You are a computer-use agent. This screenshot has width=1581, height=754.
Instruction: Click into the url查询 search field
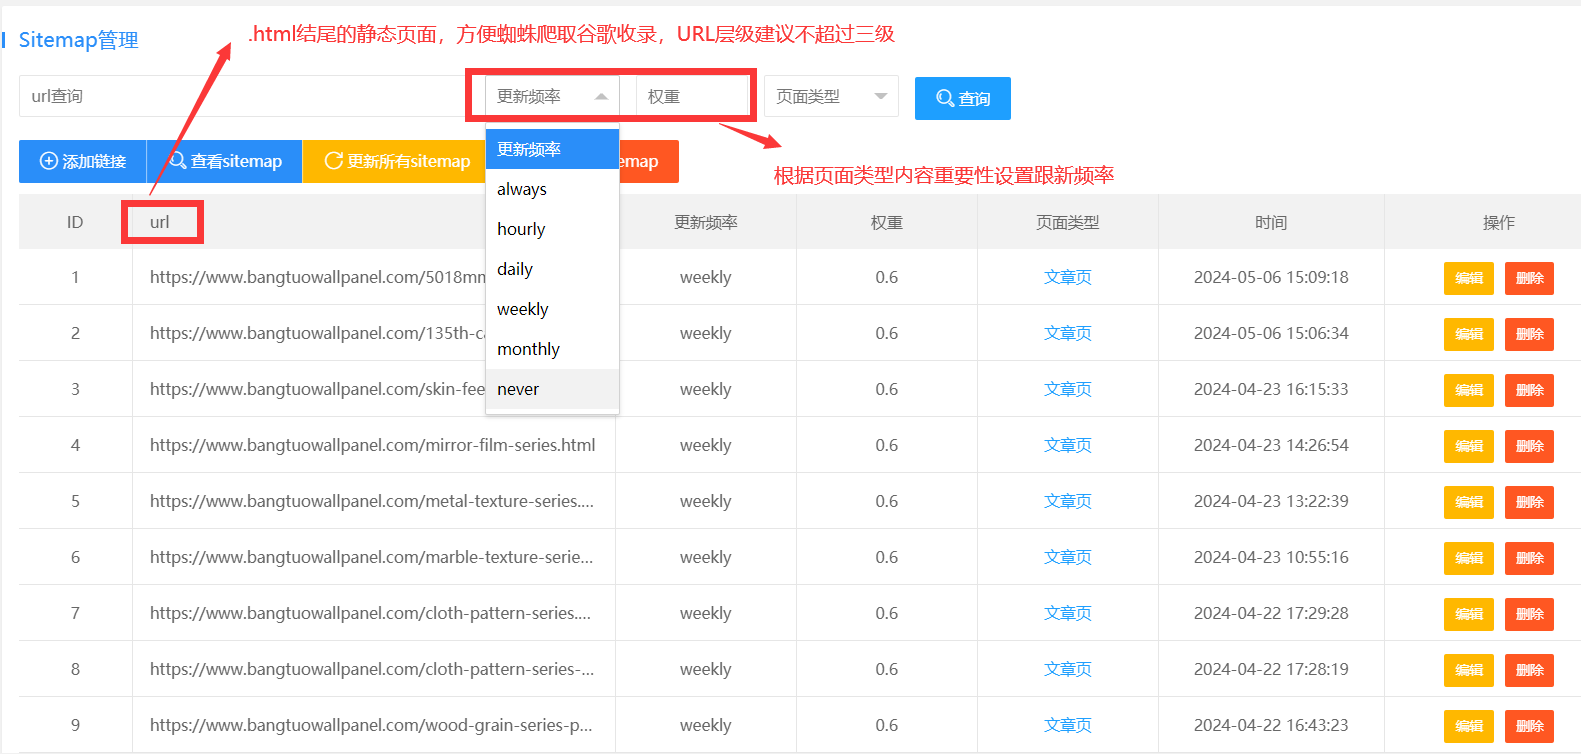(240, 97)
